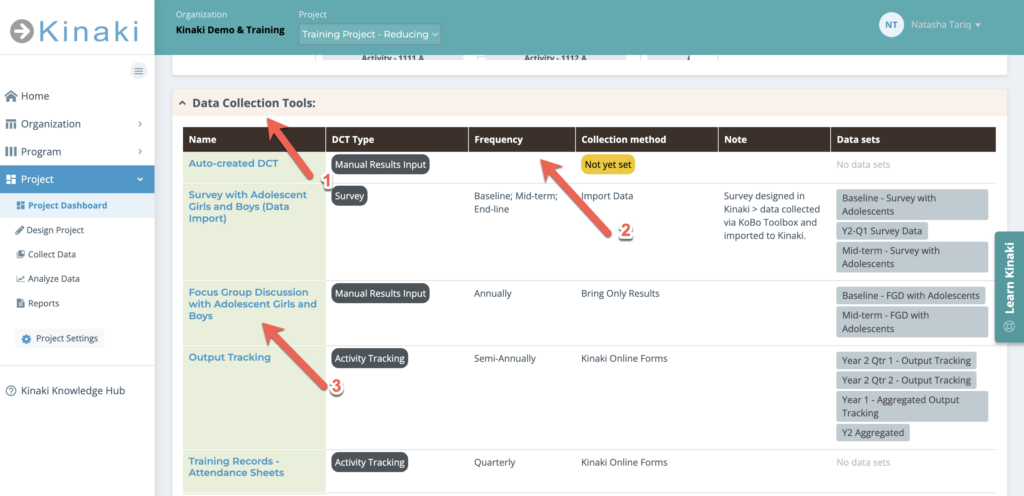
Task: Open Kinaki Knowledge Hub link
Action: pyautogui.click(x=72, y=391)
